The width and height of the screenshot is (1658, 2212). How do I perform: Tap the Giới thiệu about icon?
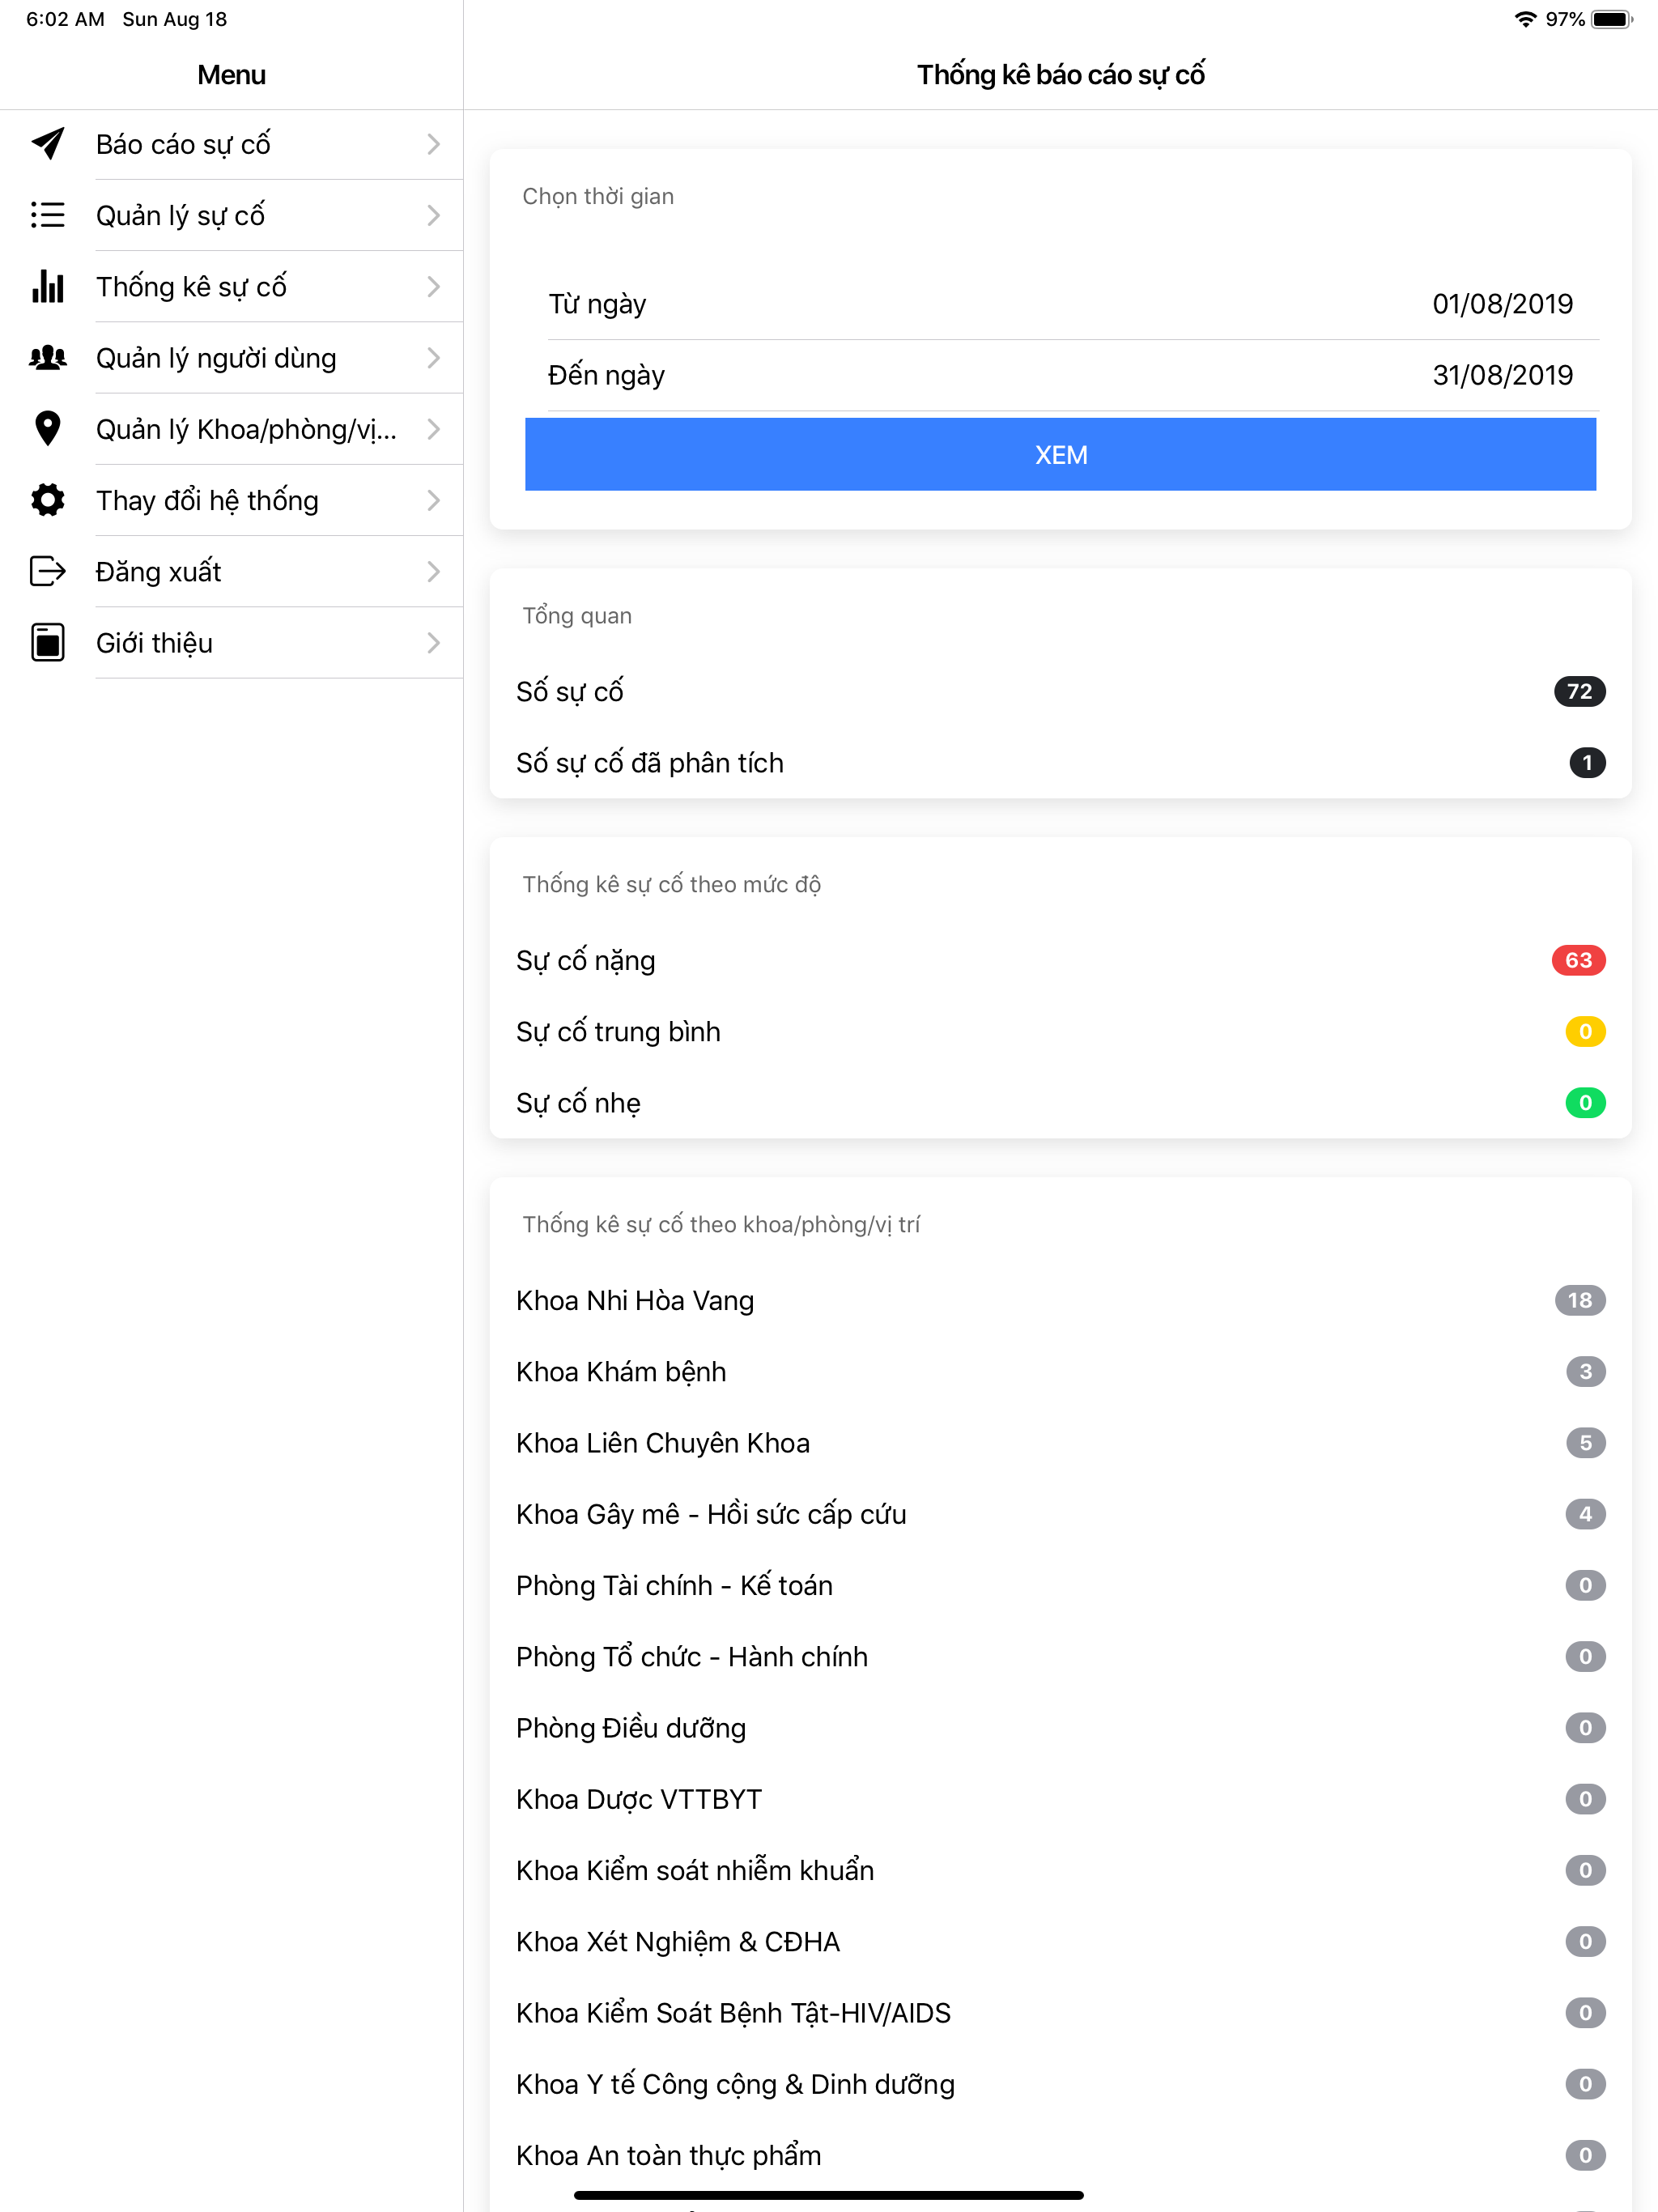click(x=48, y=642)
